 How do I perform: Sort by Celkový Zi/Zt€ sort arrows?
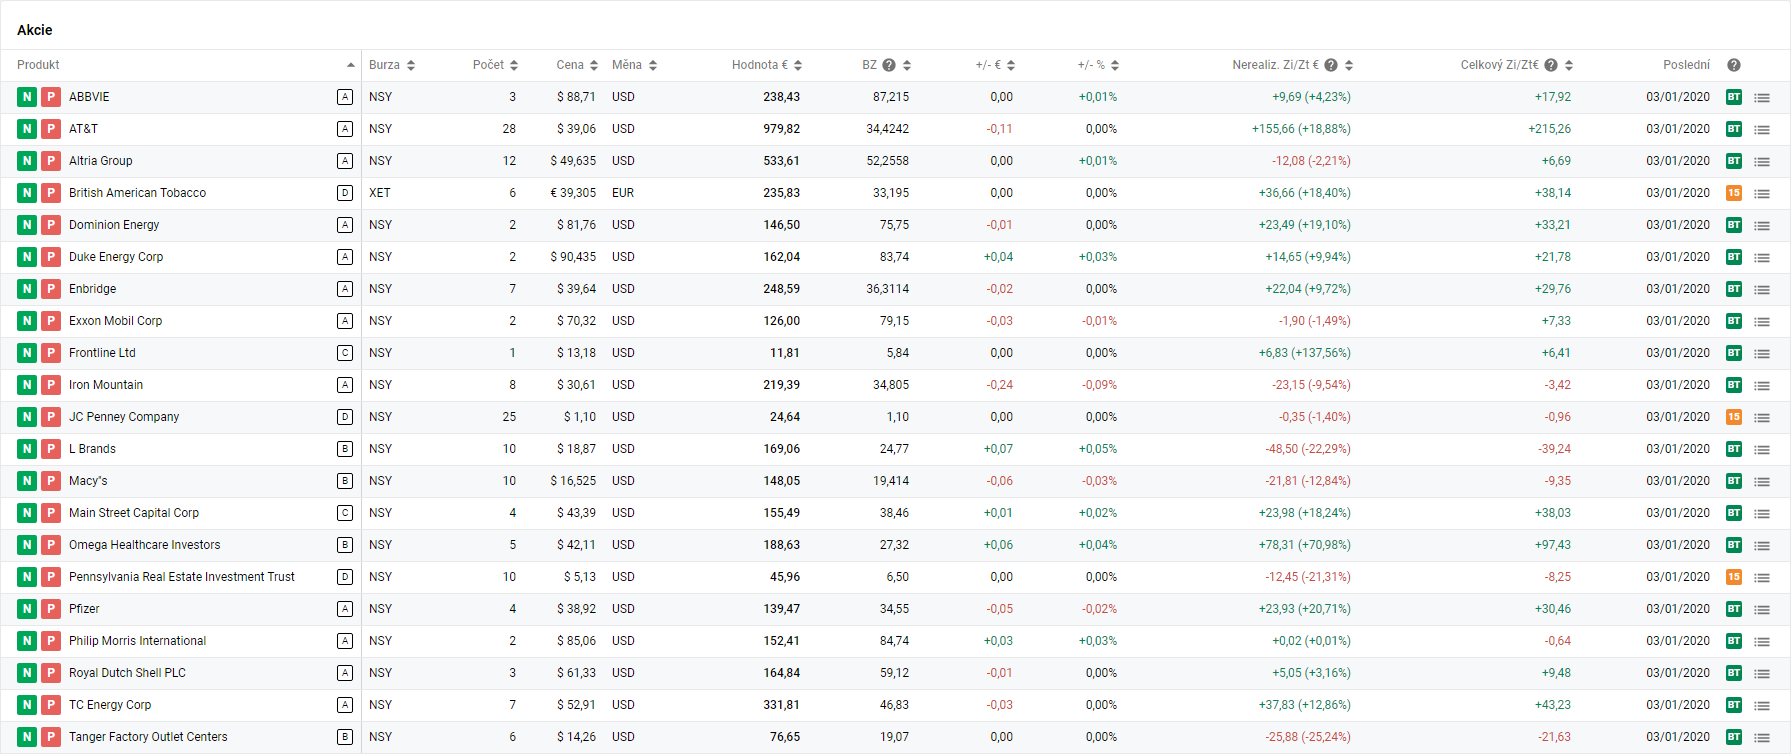1569,65
